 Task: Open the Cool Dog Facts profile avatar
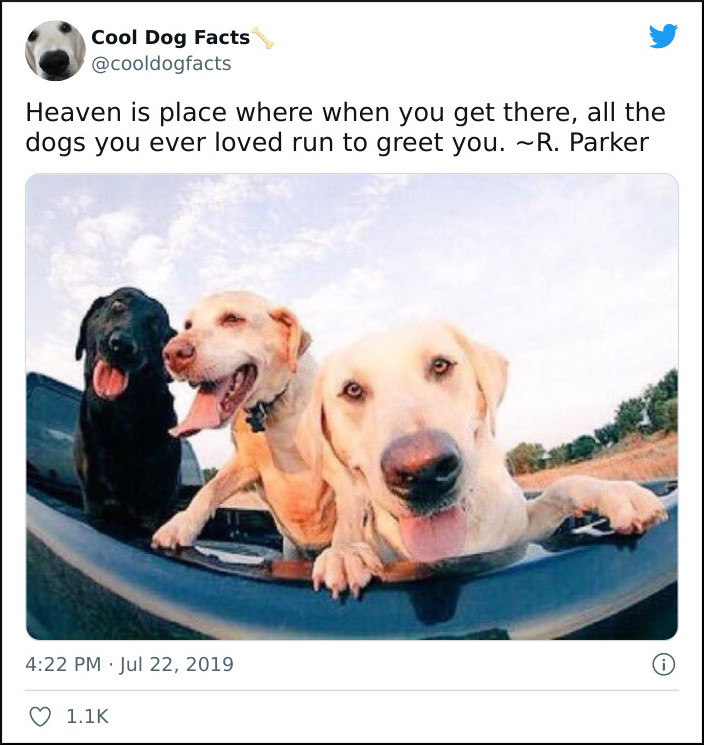(x=55, y=50)
